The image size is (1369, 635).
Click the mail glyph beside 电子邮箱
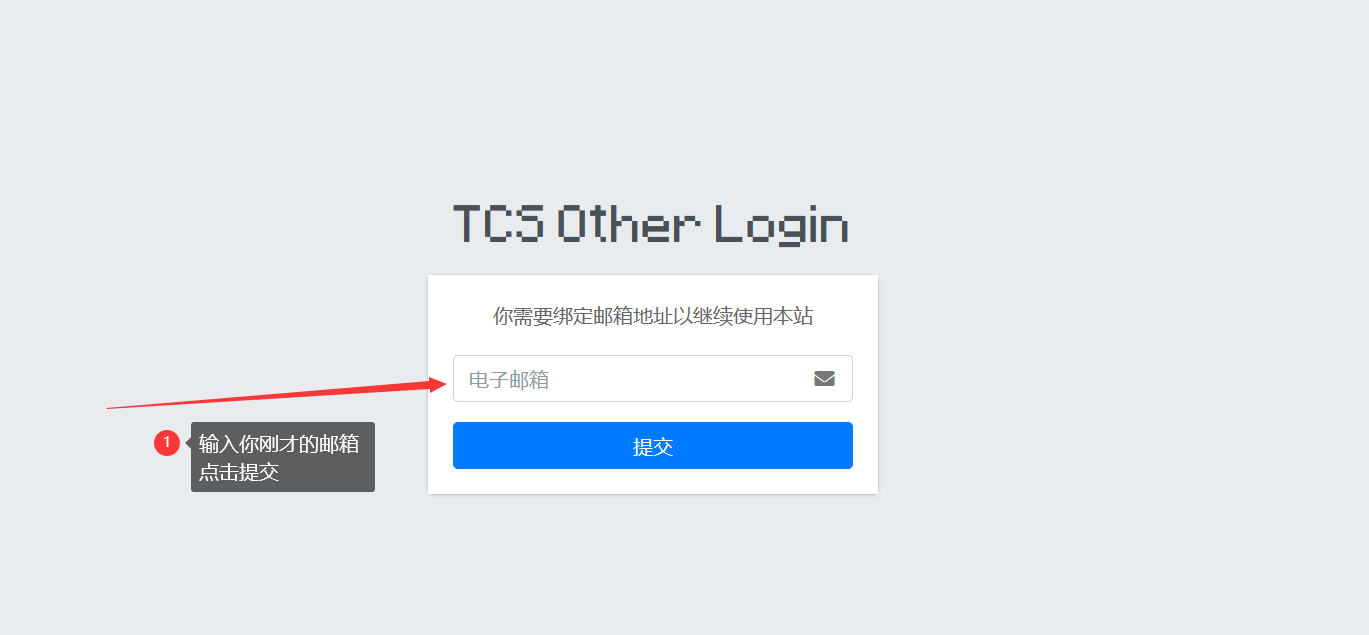824,379
